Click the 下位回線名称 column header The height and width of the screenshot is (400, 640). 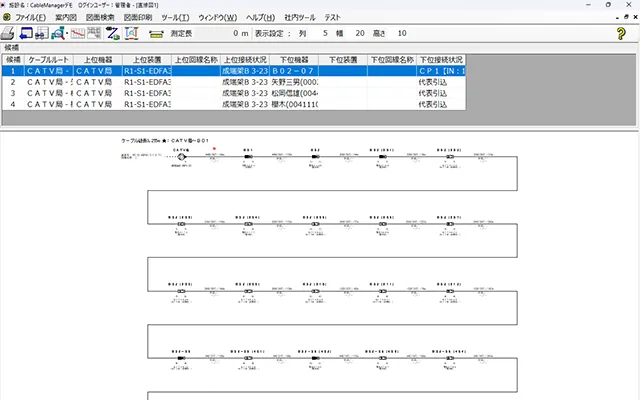[x=391, y=60]
